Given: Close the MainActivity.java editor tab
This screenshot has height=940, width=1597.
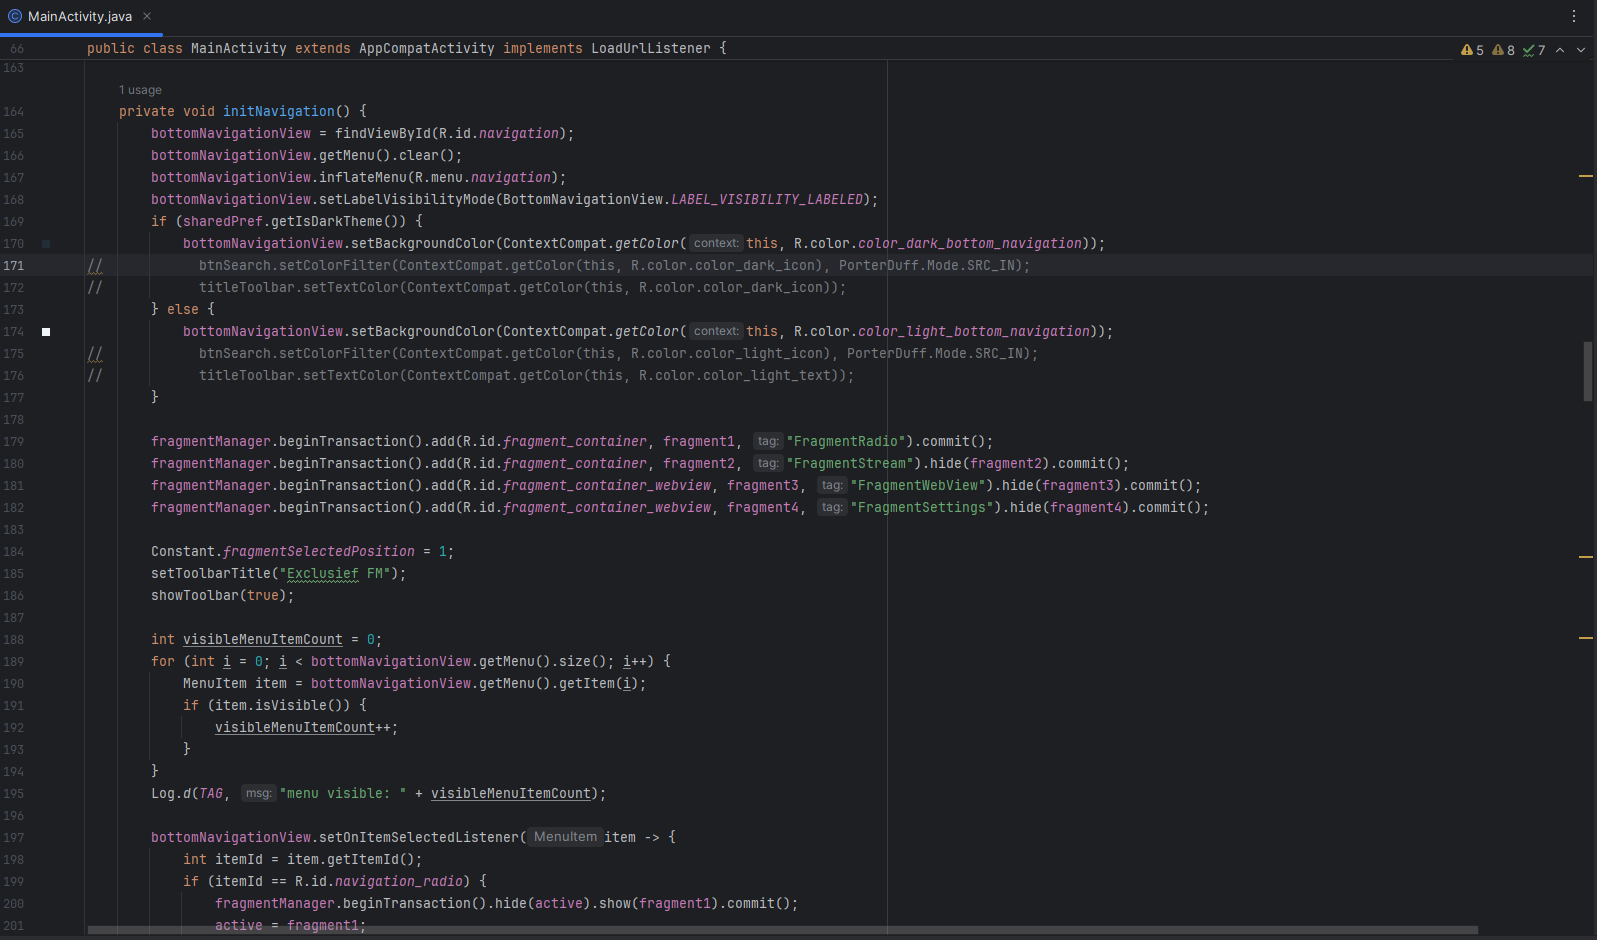Looking at the screenshot, I should (x=147, y=16).
